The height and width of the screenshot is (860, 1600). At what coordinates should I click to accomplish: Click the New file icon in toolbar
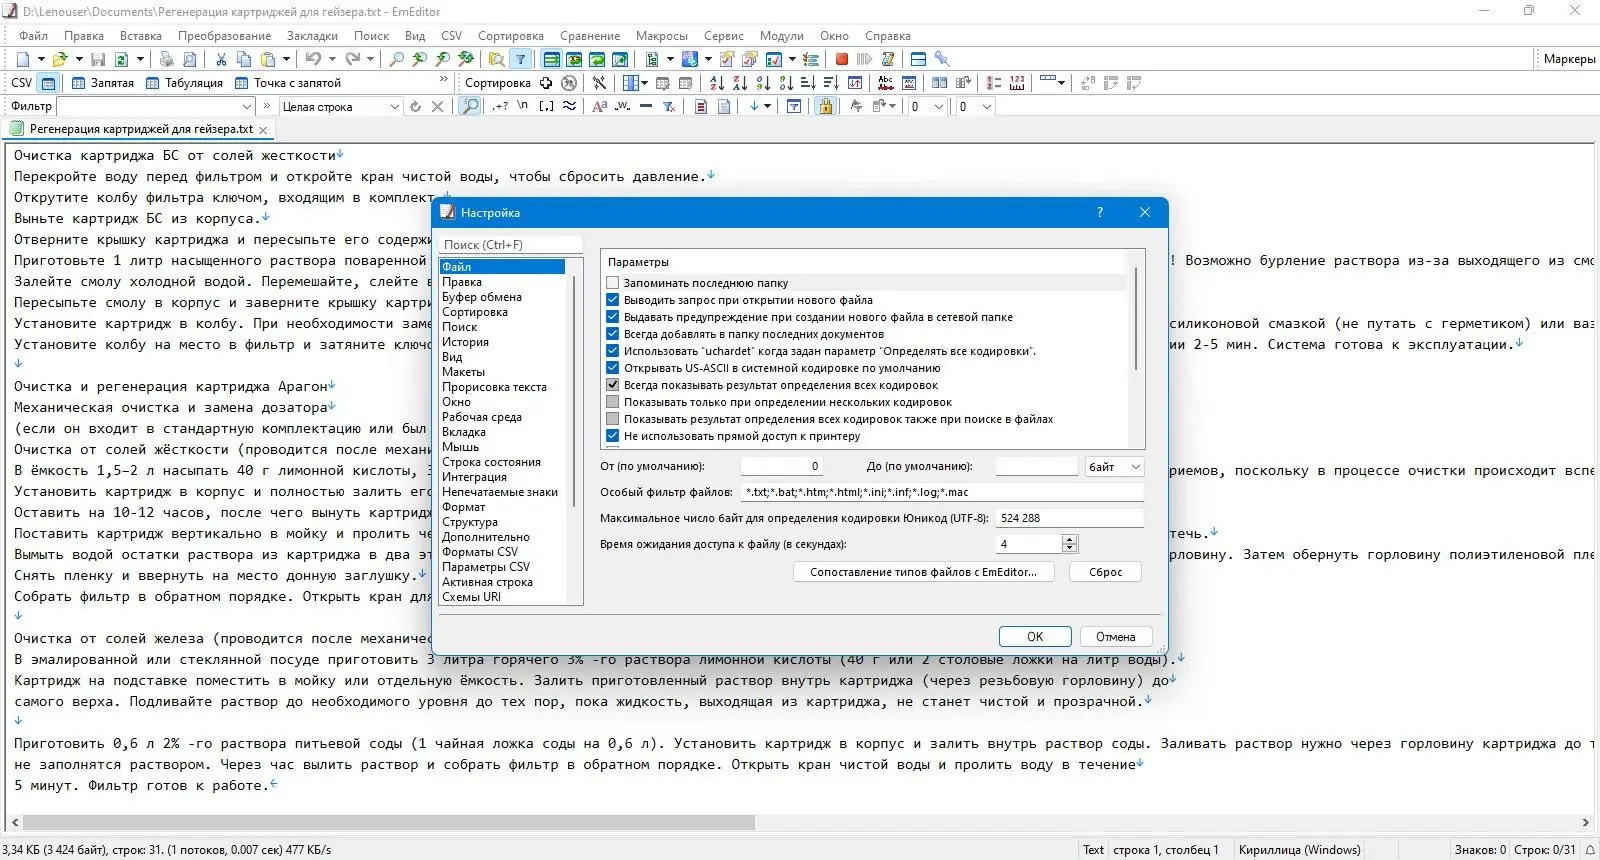click(x=22, y=59)
